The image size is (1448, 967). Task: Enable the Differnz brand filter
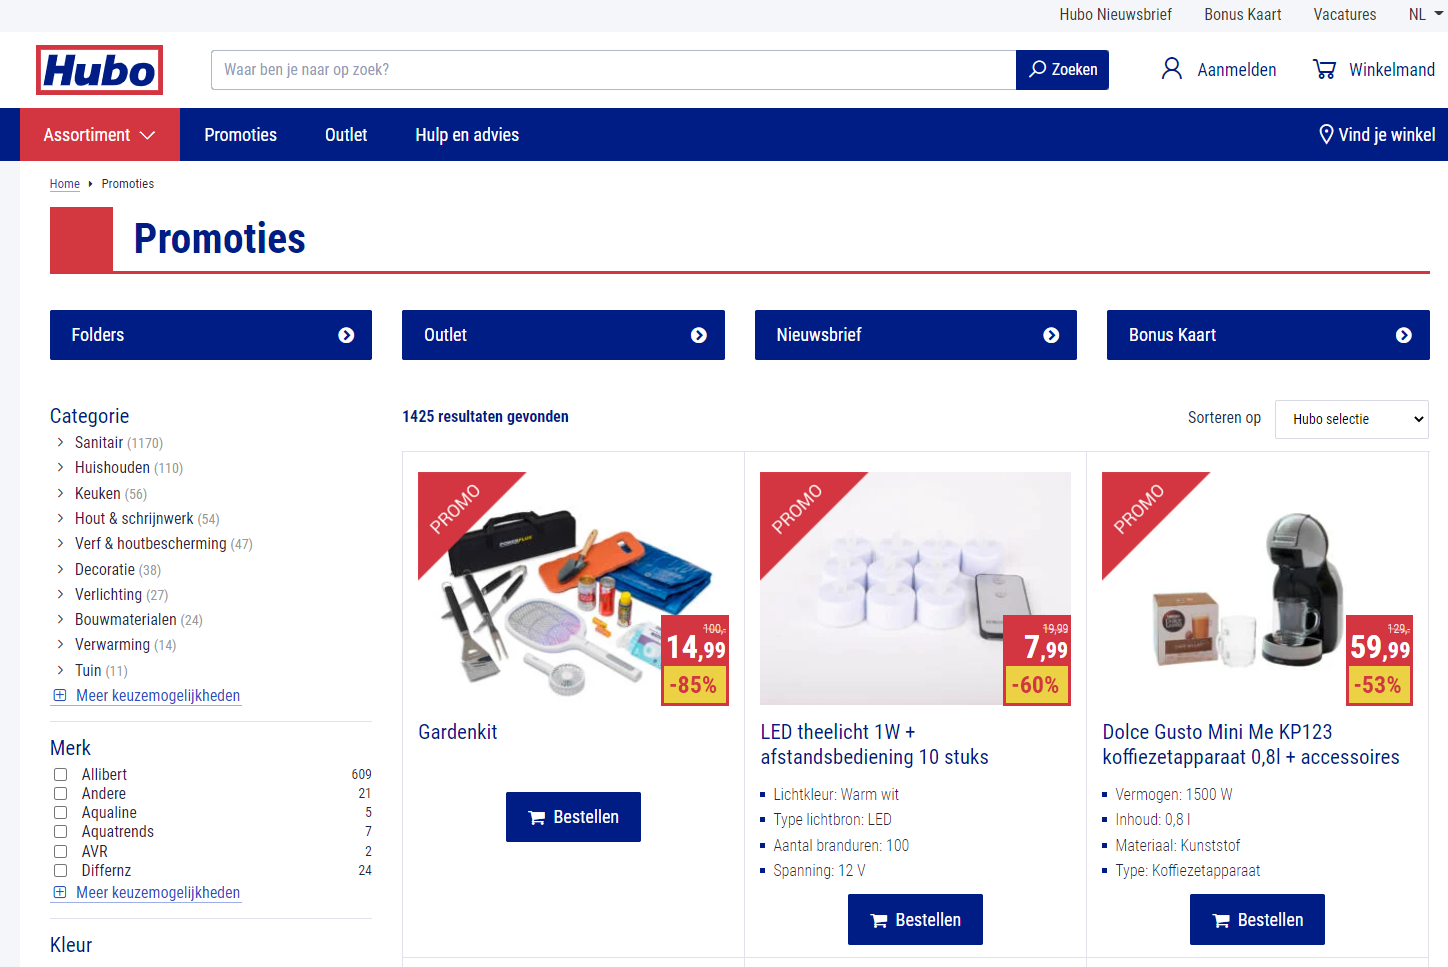(60, 870)
